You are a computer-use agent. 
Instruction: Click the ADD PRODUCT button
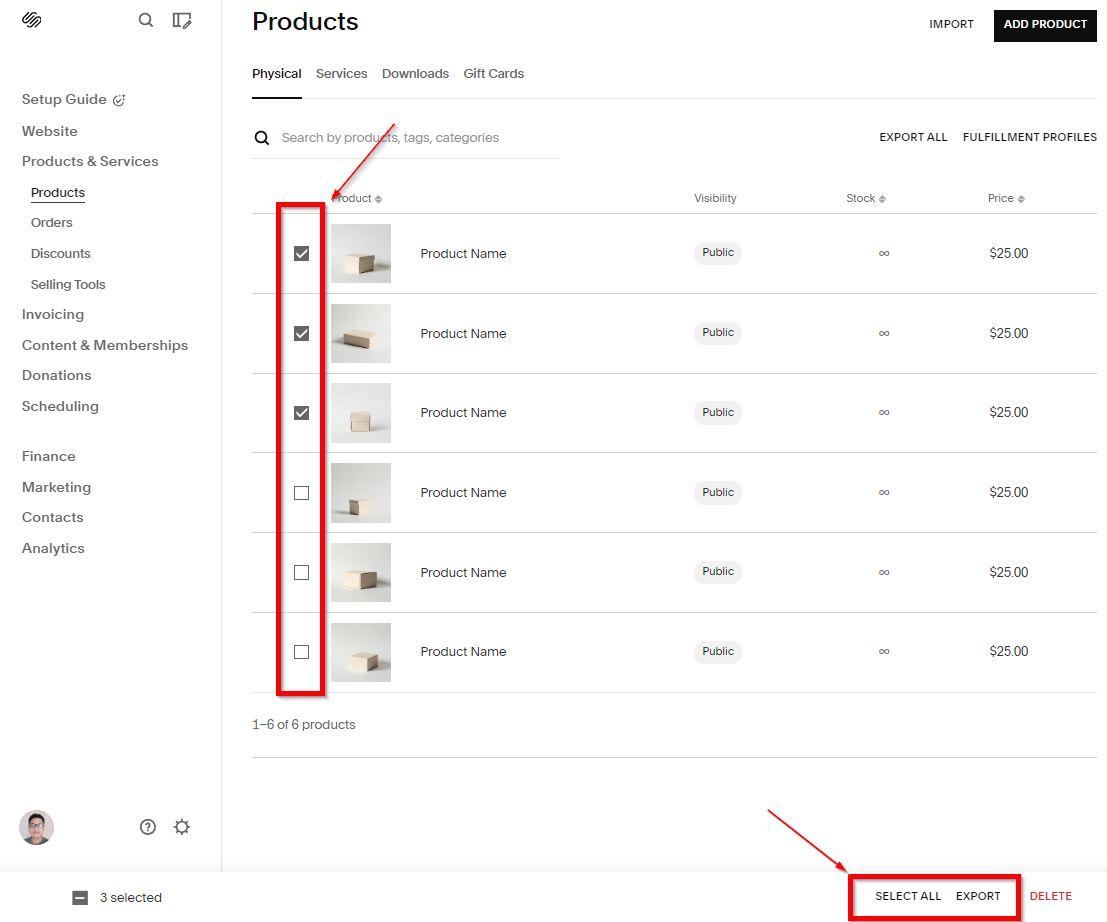click(x=1045, y=25)
